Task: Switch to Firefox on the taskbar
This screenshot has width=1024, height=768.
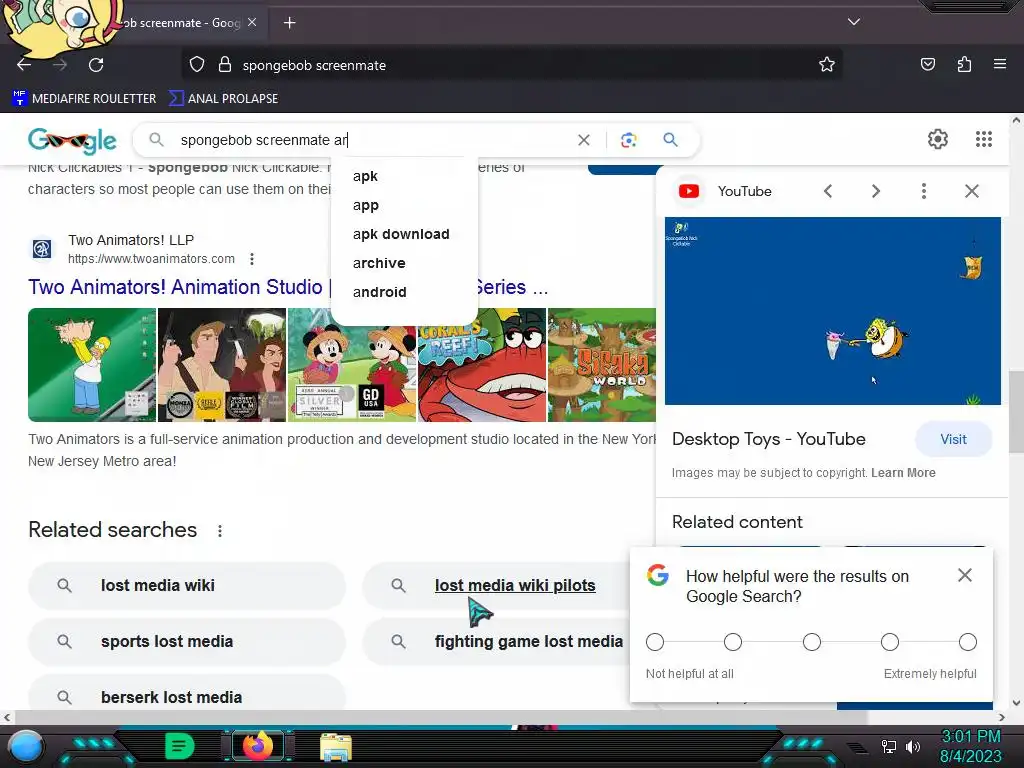Action: click(x=258, y=746)
